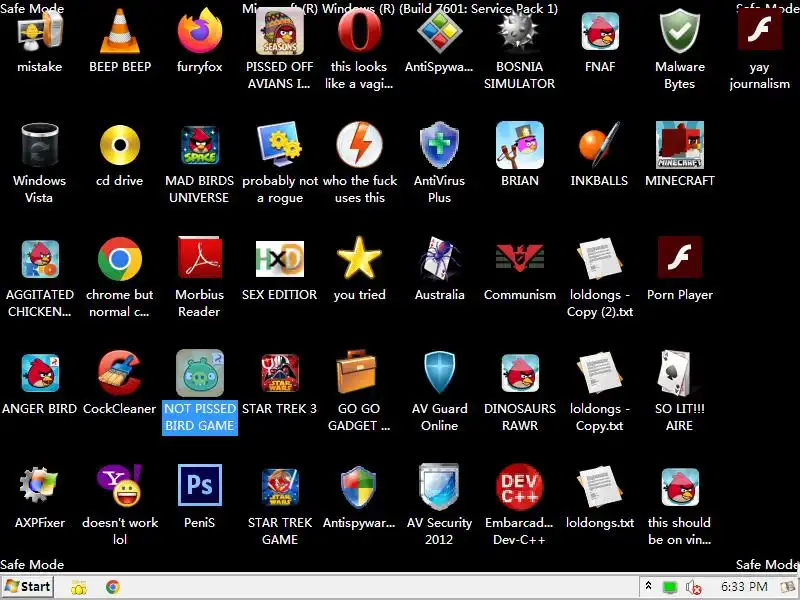This screenshot has height=600, width=800.
Task: Open 'AGGITATED CHICKEN' Rio icon
Action: (x=40, y=259)
